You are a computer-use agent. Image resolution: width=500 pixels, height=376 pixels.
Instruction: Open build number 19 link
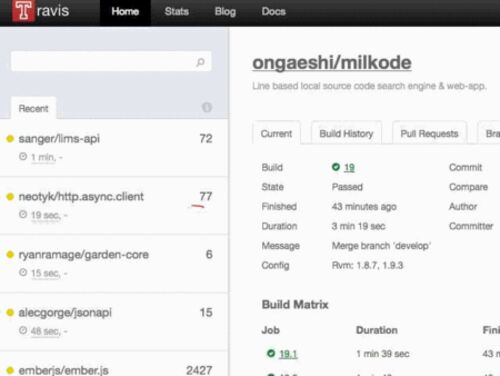tap(349, 167)
